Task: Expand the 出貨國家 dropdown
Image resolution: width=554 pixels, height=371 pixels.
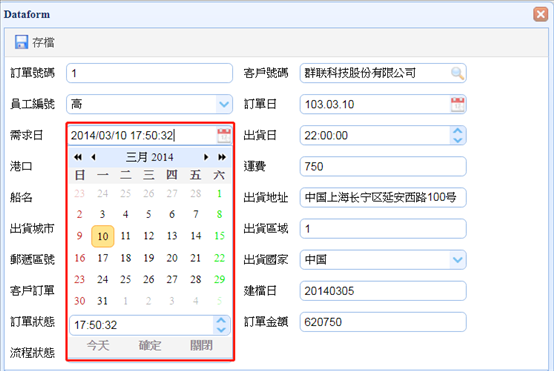Action: [x=458, y=260]
